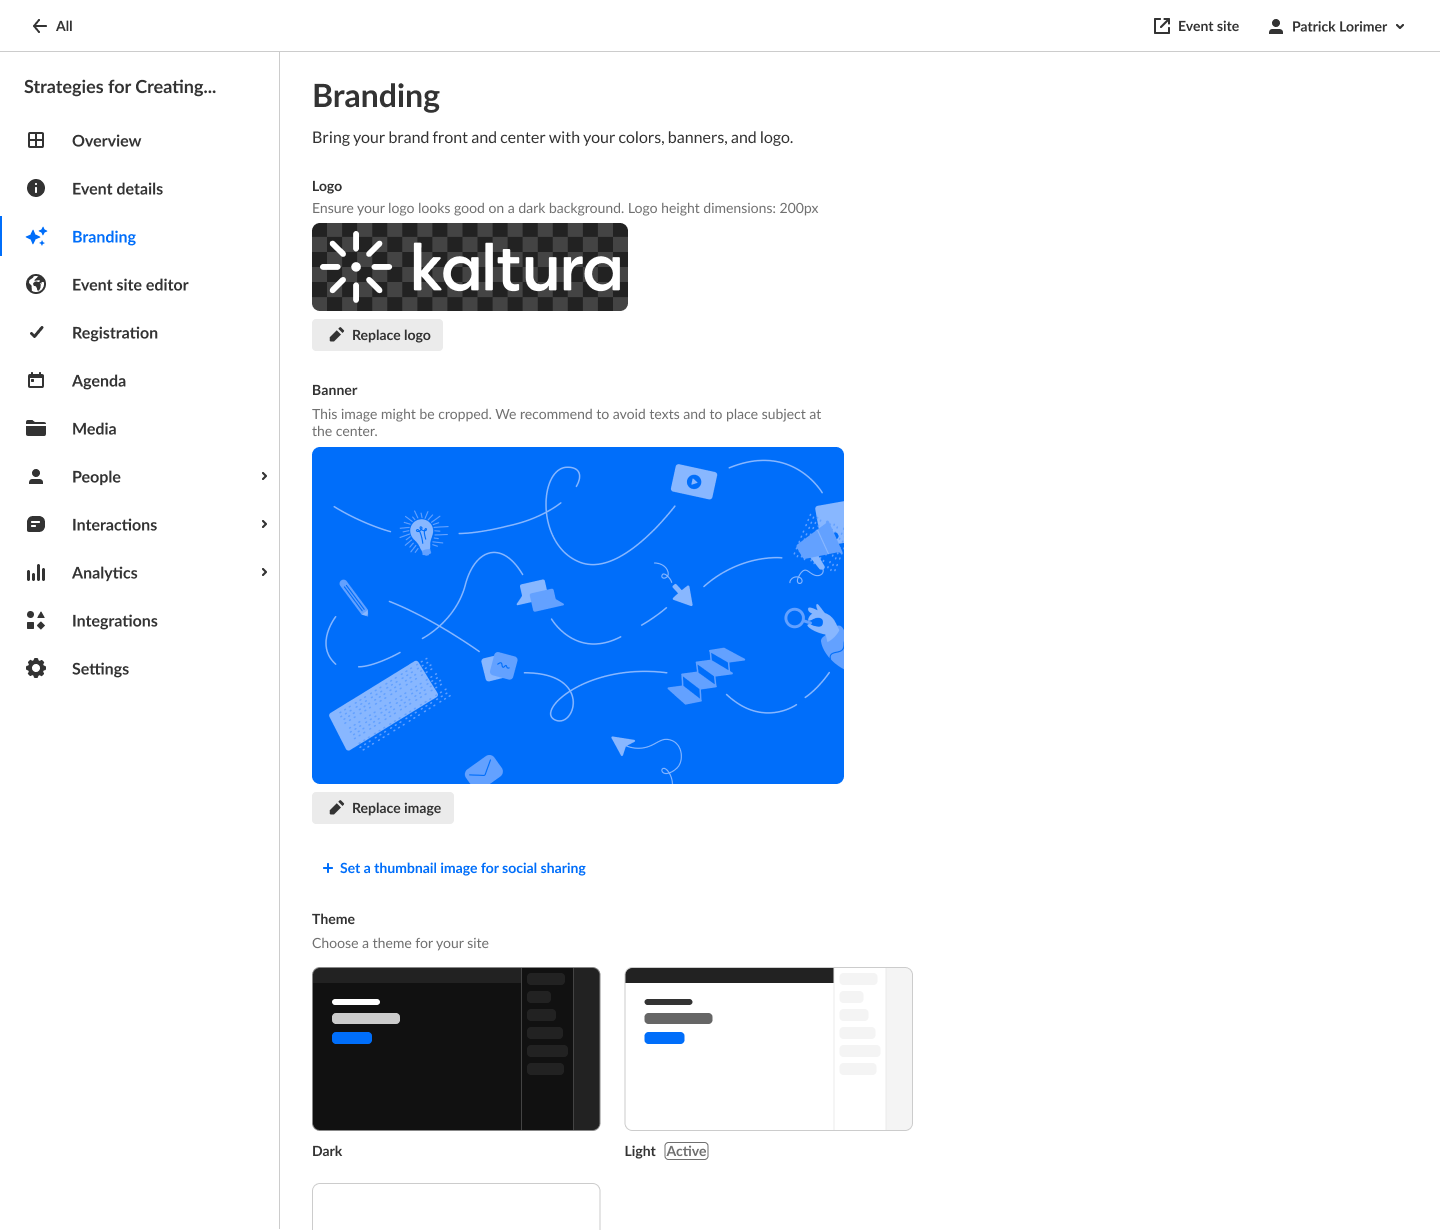This screenshot has width=1440, height=1230.
Task: Click the Integrations shapes icon
Action: (36, 620)
